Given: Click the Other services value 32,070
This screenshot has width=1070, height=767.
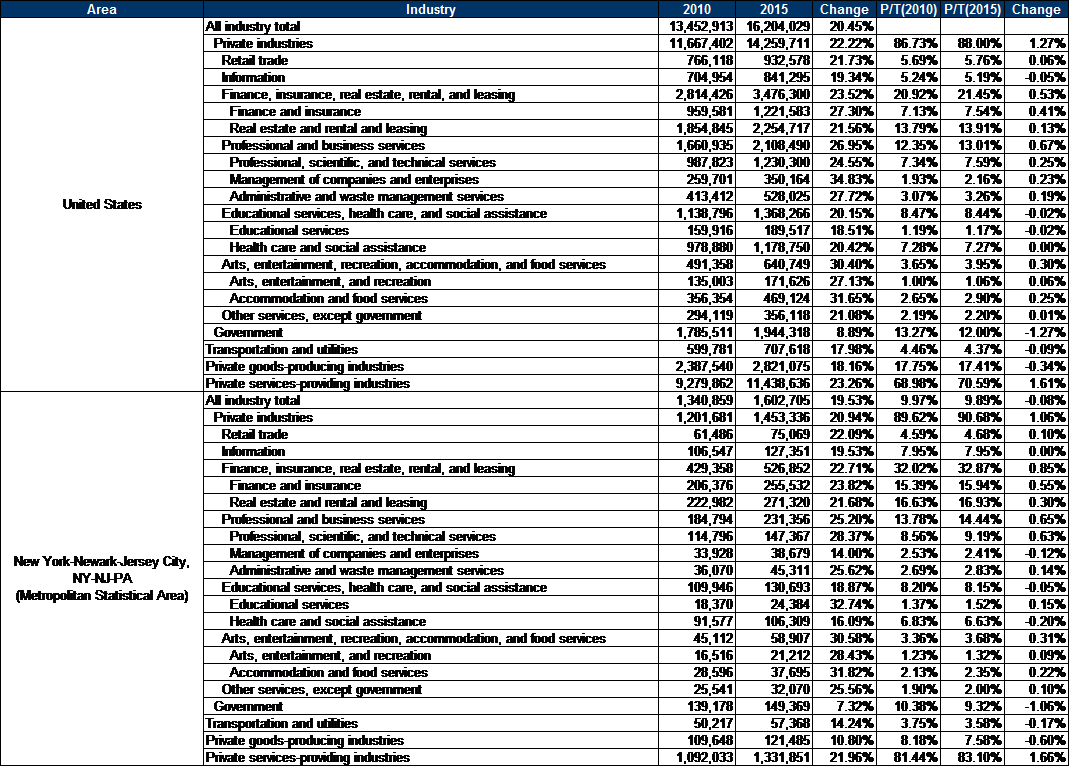Looking at the screenshot, I should [774, 690].
